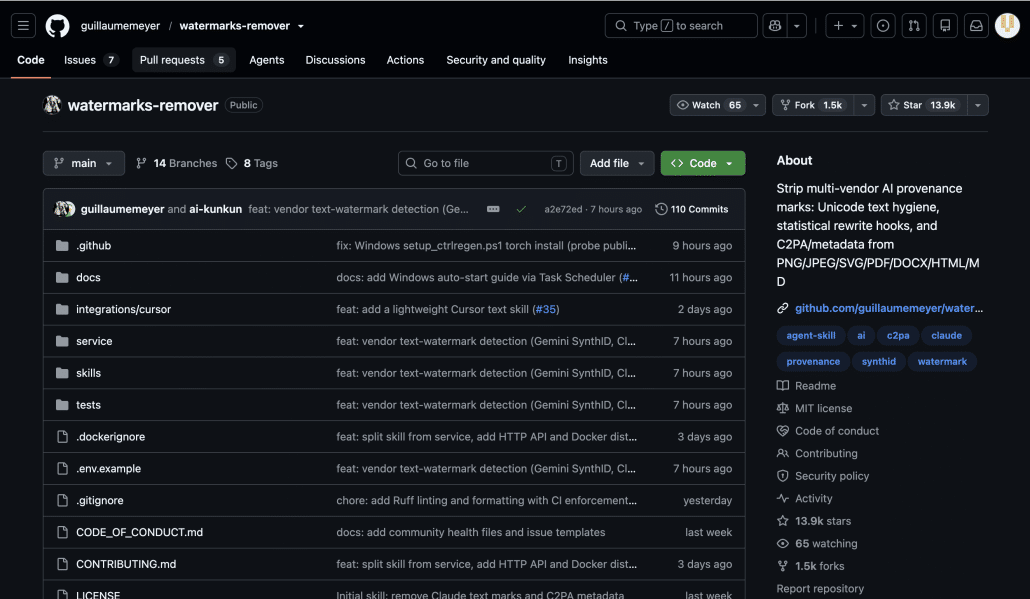Open commit a2e72ed link

point(563,209)
